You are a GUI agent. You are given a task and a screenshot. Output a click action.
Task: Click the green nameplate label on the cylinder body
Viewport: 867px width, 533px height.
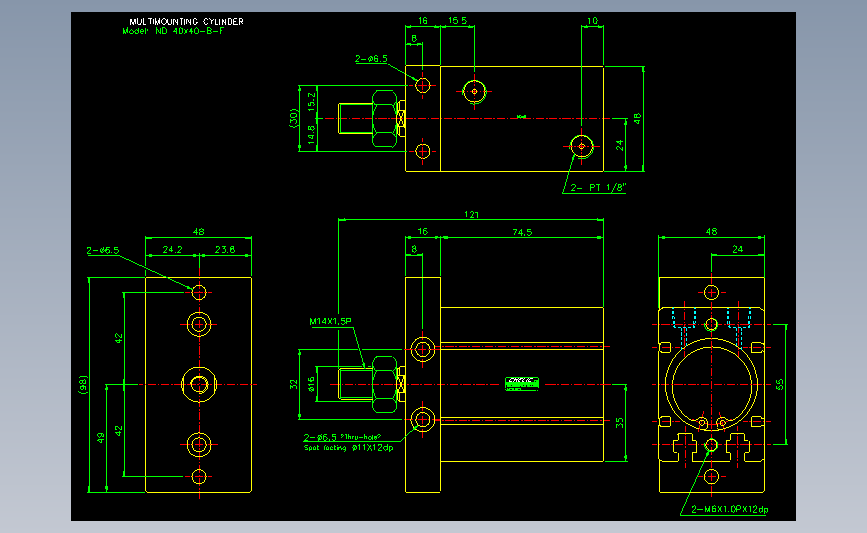click(522, 384)
